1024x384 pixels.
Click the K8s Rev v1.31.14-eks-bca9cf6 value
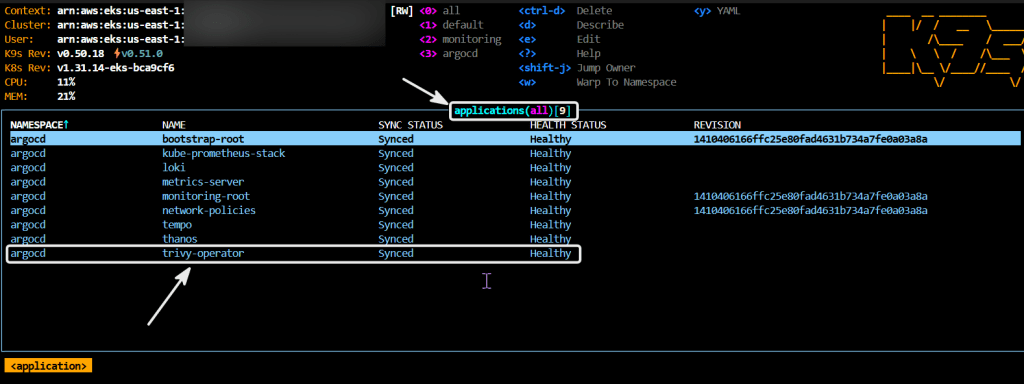click(x=116, y=68)
